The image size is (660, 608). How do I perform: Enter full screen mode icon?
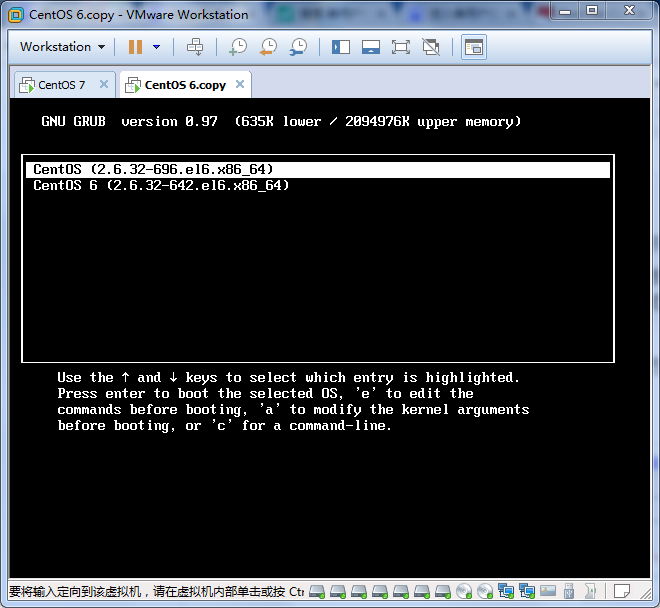point(401,47)
